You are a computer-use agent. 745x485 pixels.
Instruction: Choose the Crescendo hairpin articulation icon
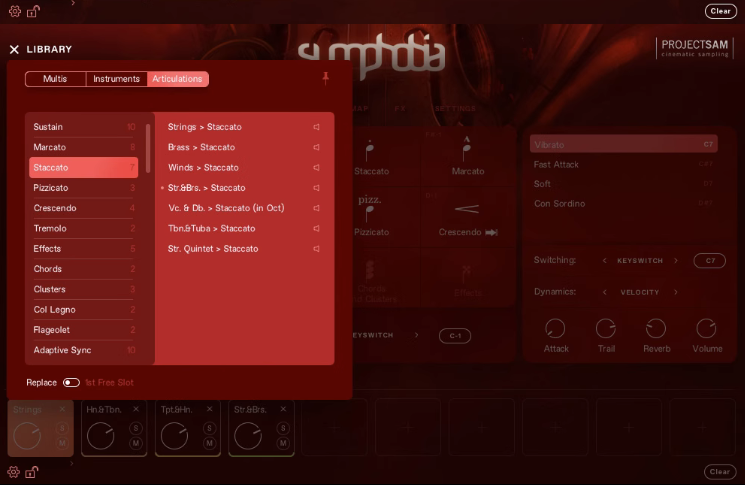tap(467, 209)
